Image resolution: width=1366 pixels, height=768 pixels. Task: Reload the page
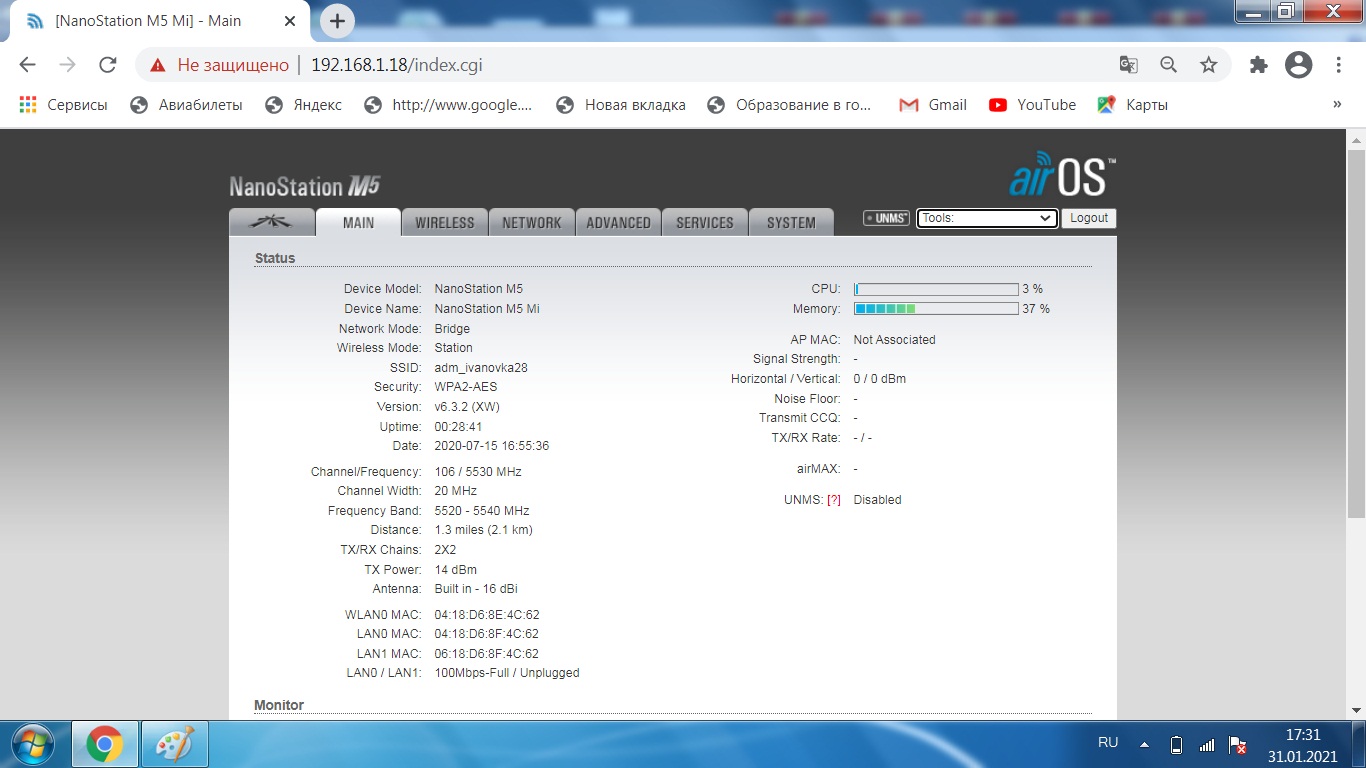[x=107, y=65]
